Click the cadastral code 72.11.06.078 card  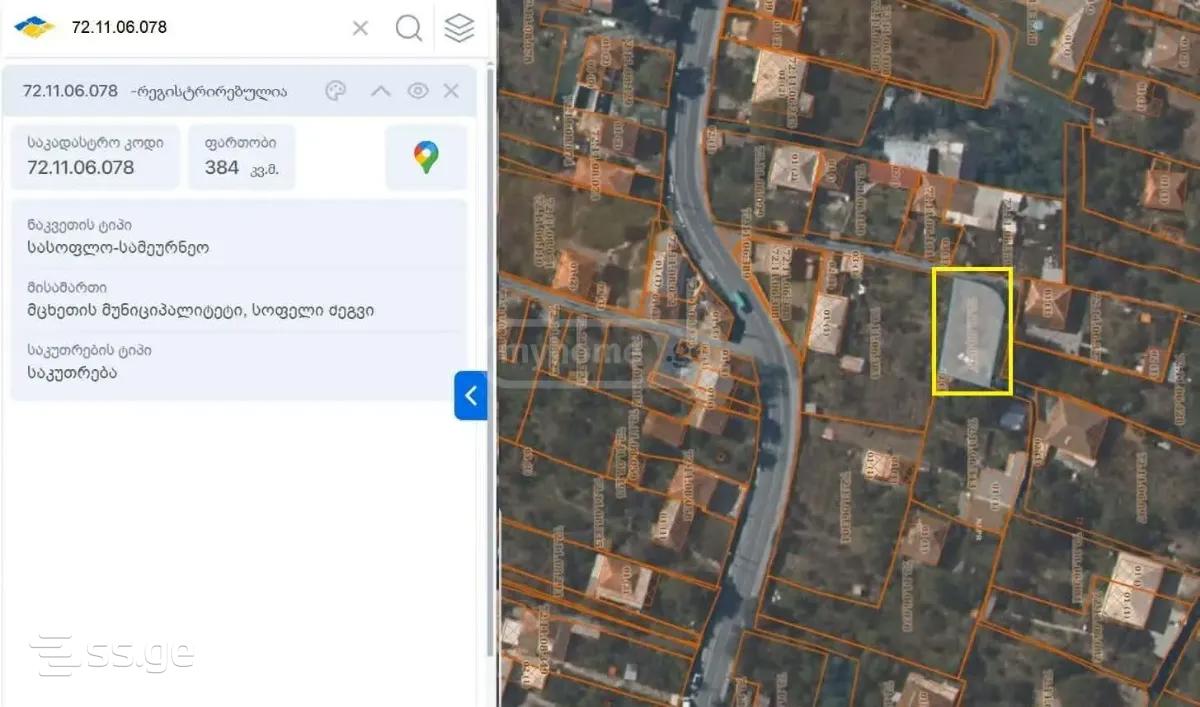[x=95, y=157]
